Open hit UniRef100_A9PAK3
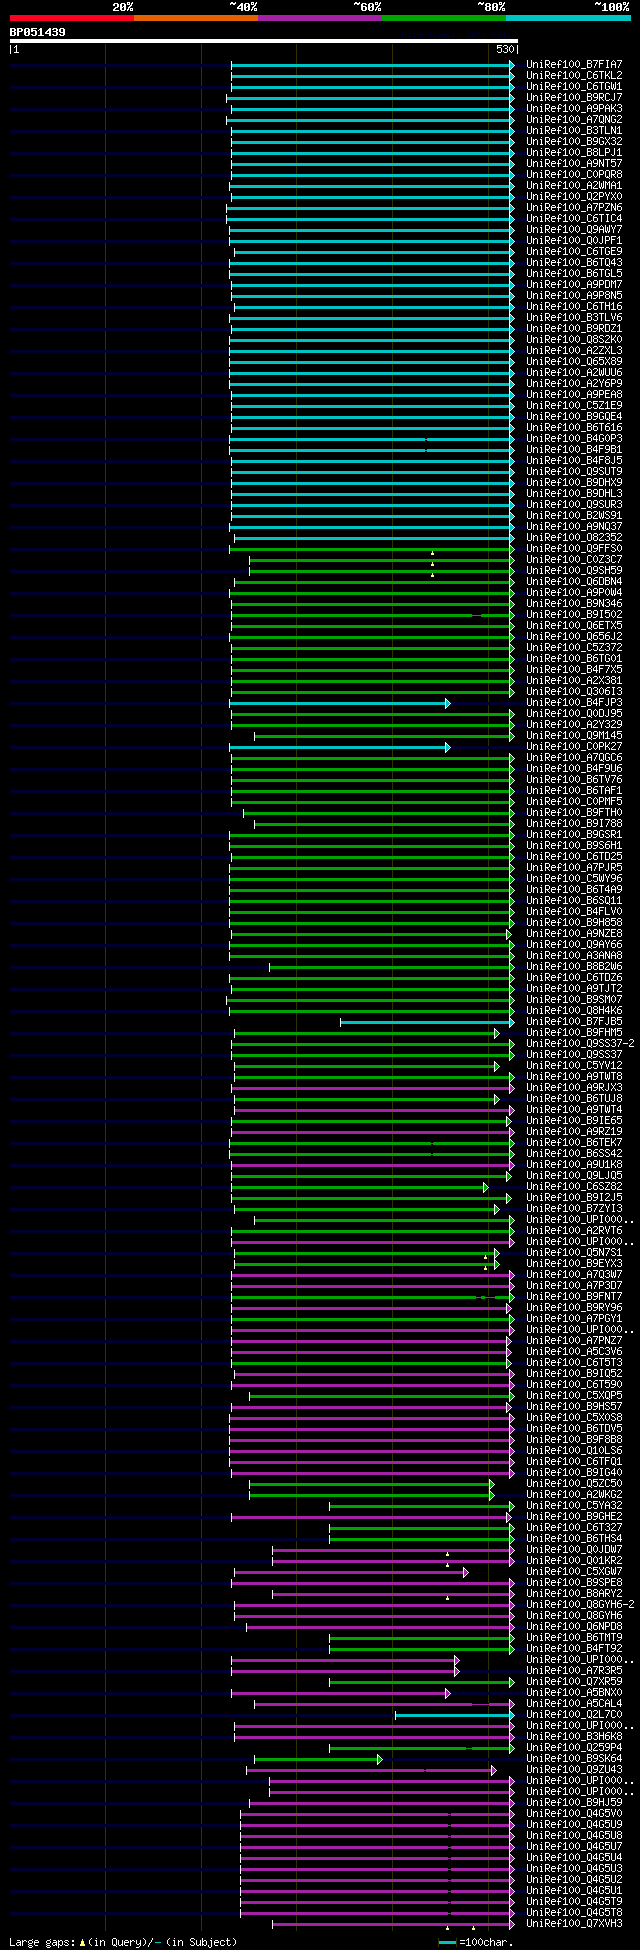 (x=574, y=108)
